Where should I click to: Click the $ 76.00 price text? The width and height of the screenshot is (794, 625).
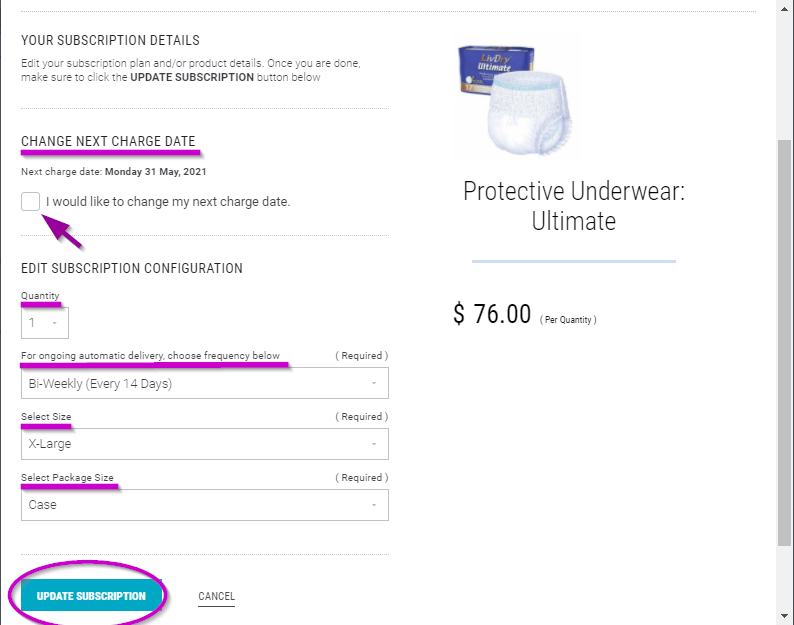point(492,314)
